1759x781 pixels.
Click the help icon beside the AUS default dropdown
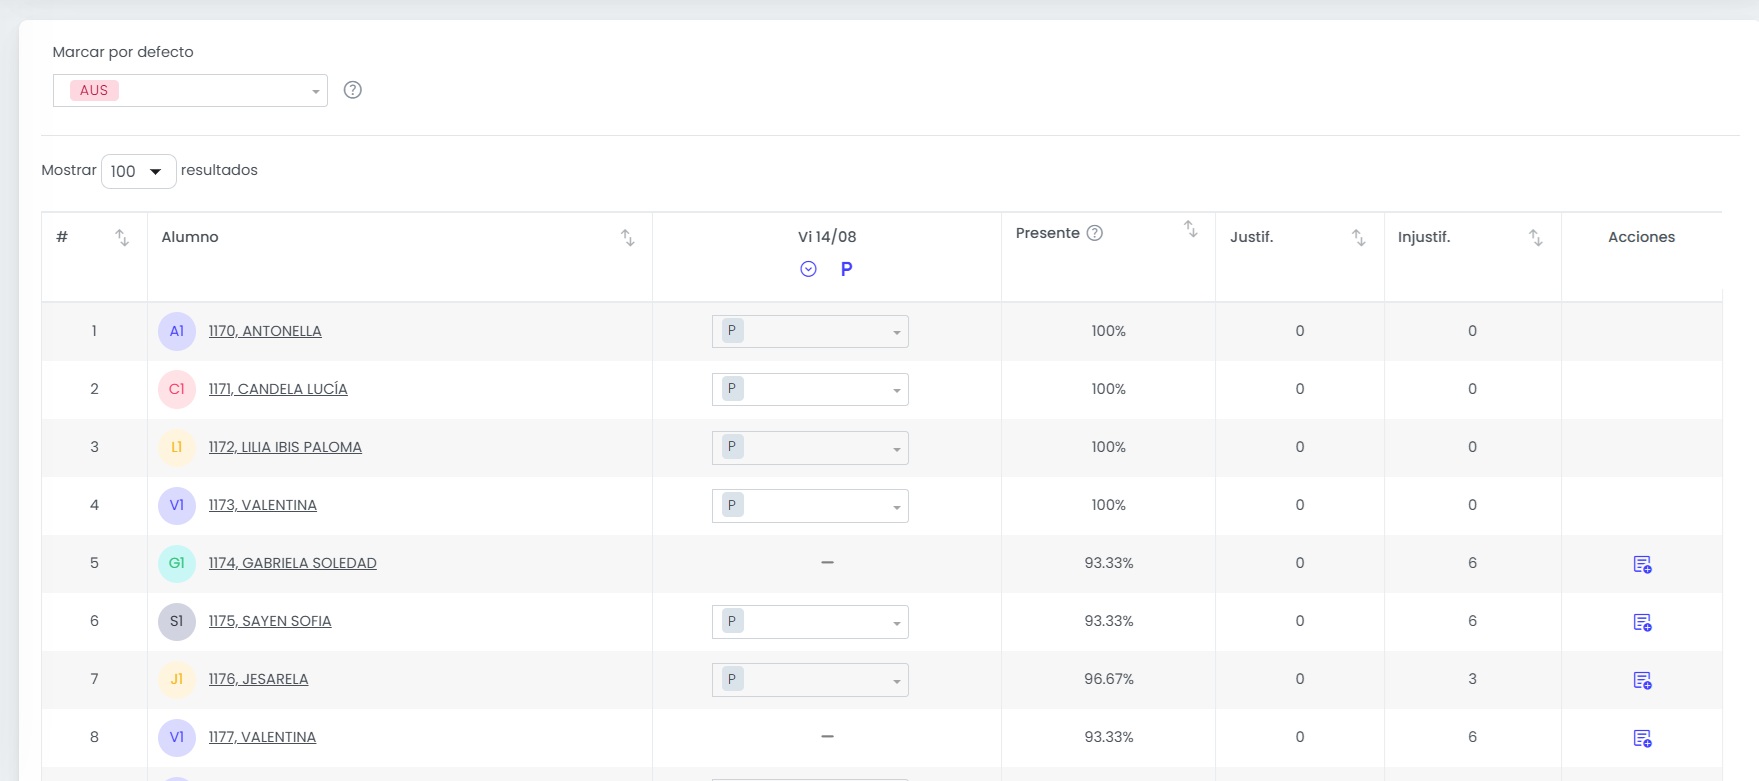pos(352,90)
